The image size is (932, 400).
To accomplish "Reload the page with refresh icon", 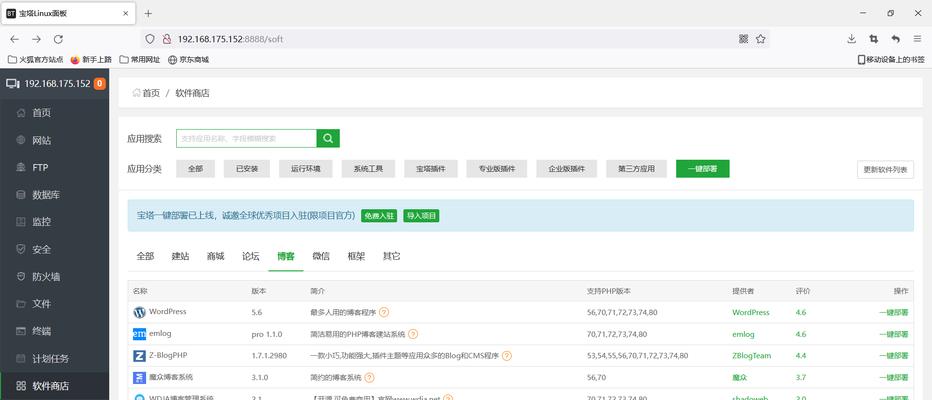I will click(58, 39).
